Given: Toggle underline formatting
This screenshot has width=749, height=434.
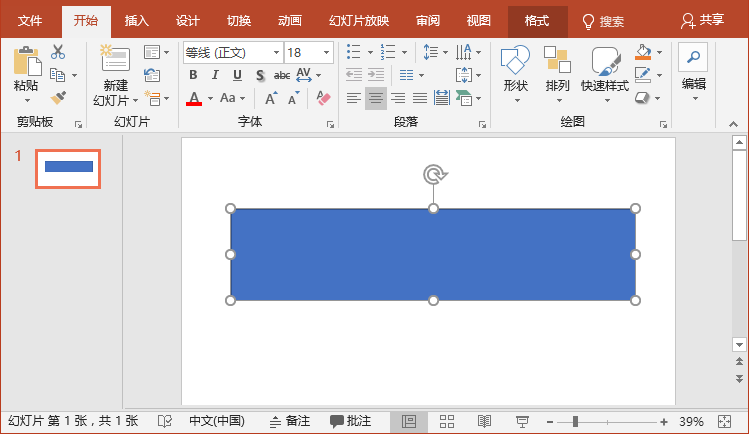Looking at the screenshot, I should [x=237, y=75].
